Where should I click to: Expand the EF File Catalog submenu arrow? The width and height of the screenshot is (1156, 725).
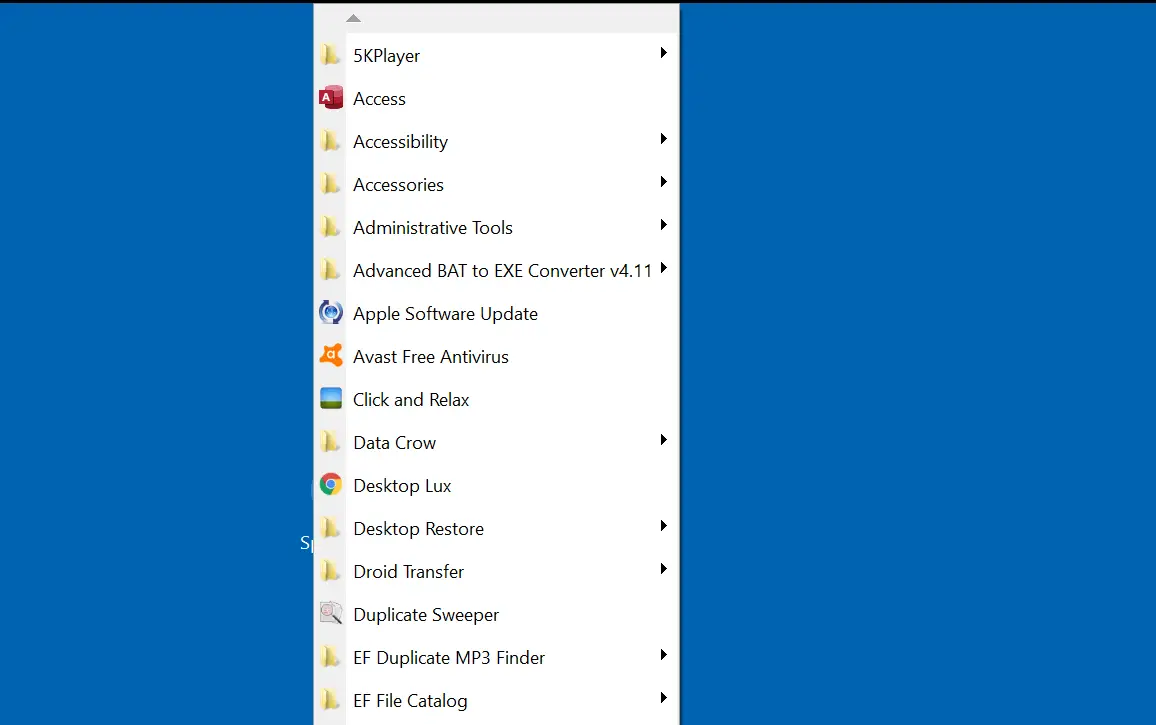(x=664, y=697)
